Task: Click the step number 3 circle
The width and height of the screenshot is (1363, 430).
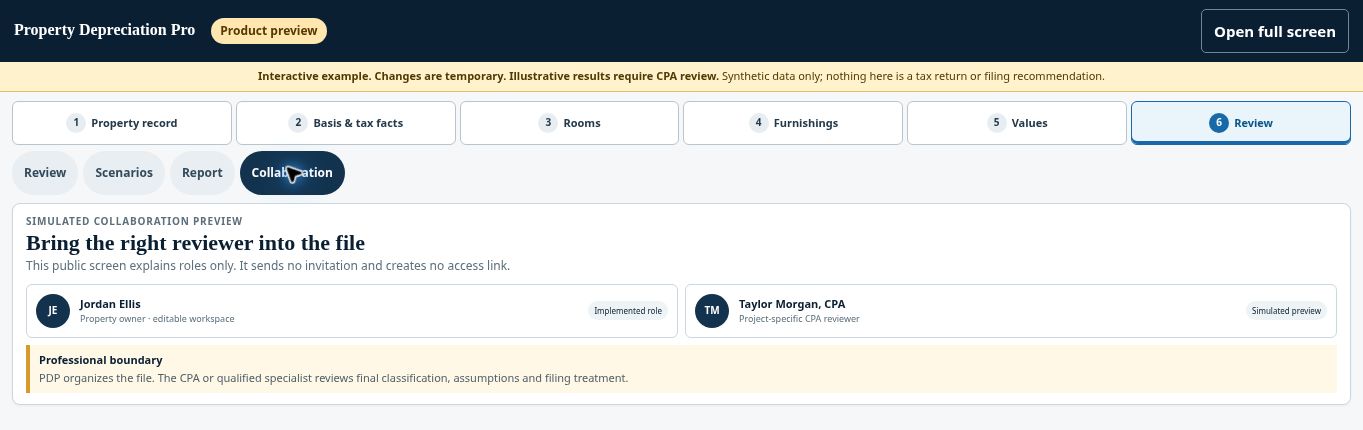Action: click(x=547, y=123)
